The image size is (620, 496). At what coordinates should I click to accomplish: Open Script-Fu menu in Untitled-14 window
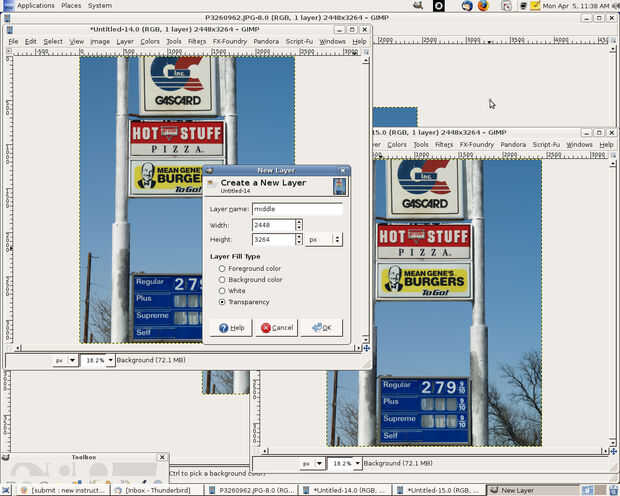coord(299,41)
